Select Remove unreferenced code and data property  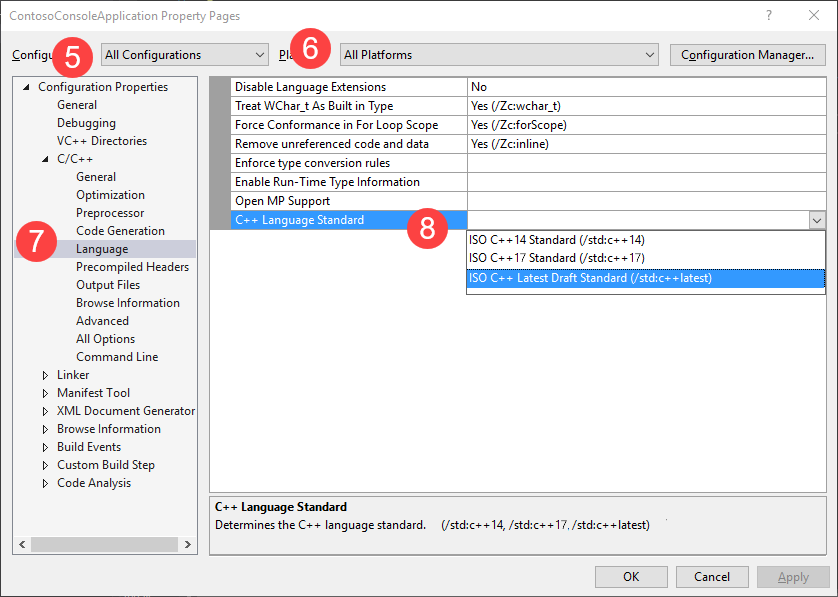[x=349, y=144]
